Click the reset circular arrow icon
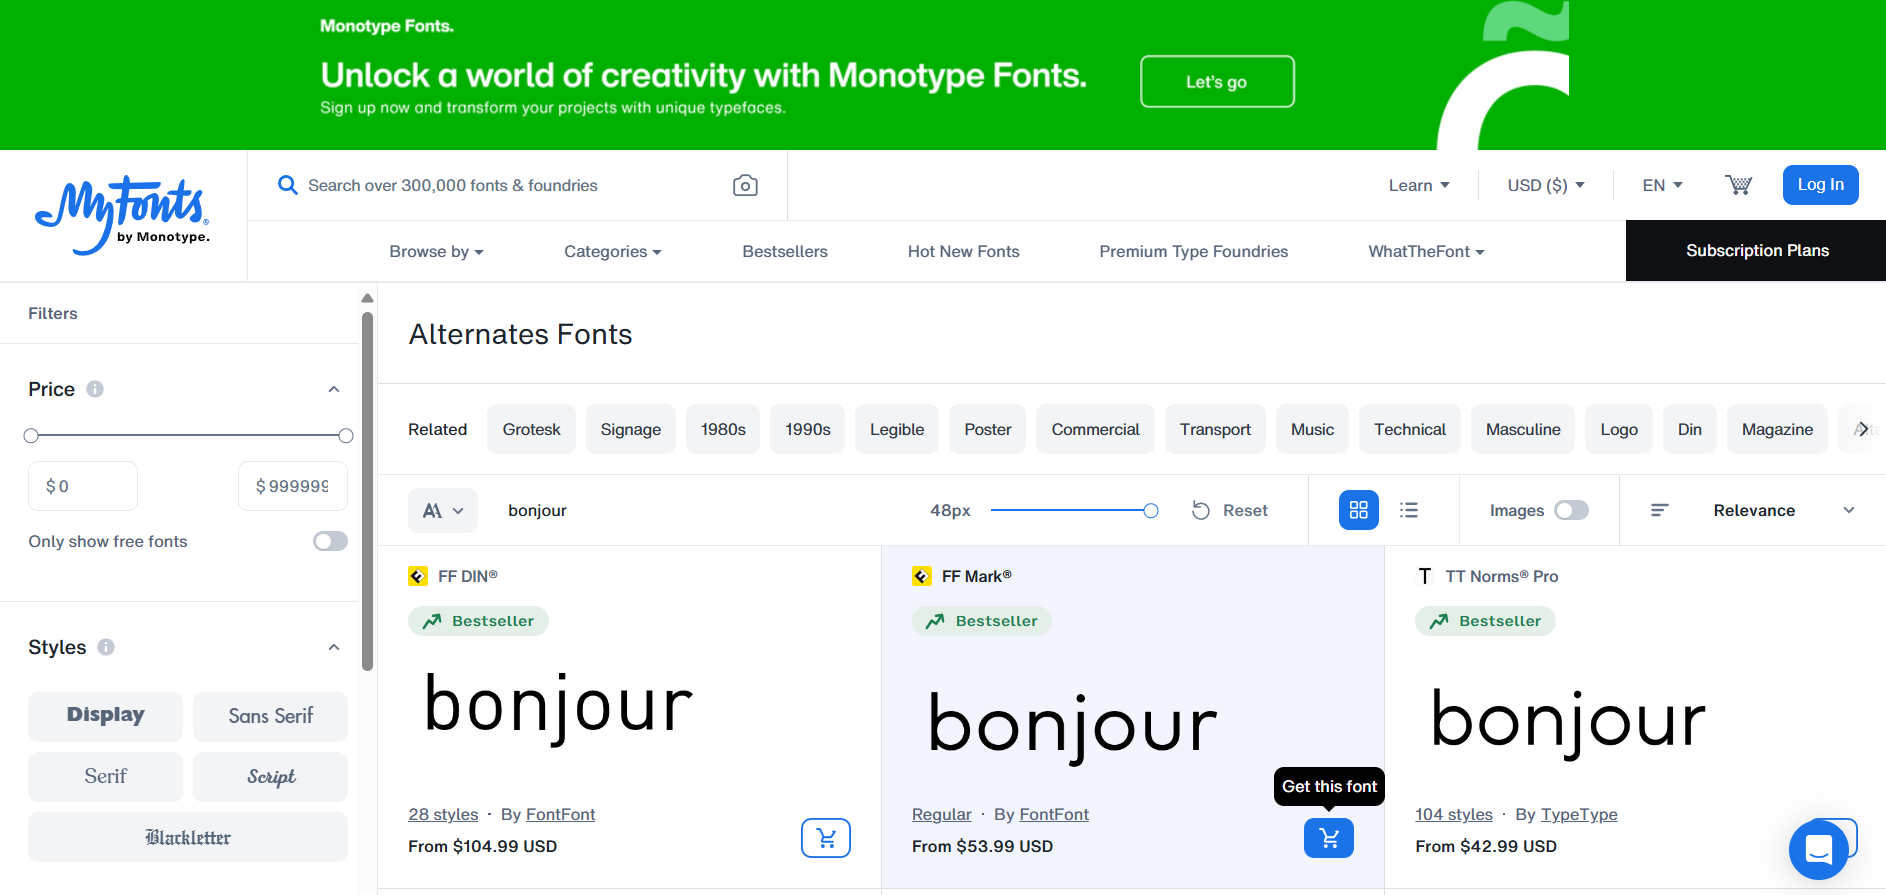The image size is (1886, 895). (1201, 510)
